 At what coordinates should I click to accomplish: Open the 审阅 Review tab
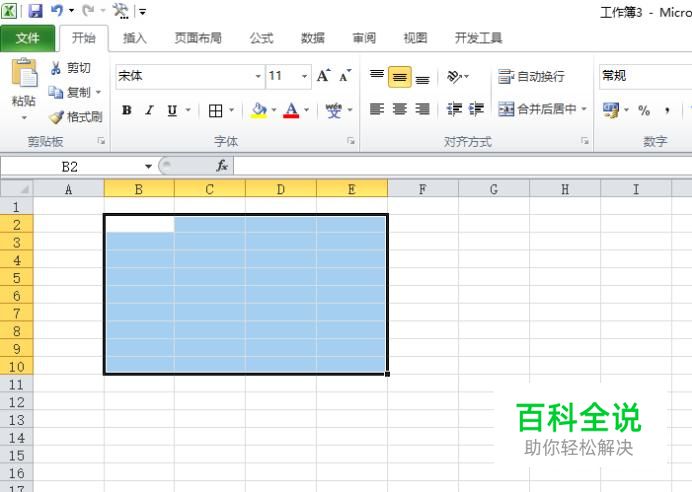[364, 38]
